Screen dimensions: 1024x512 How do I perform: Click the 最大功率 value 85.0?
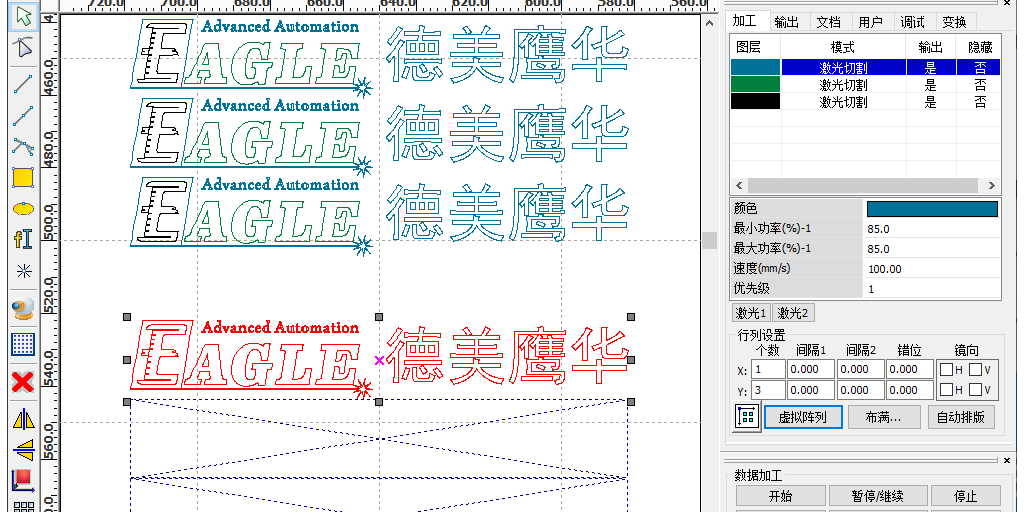932,249
